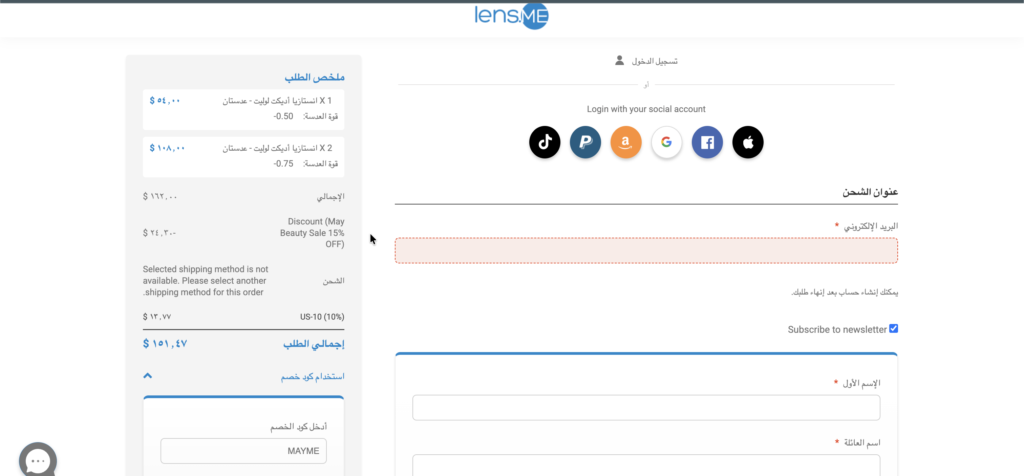The height and width of the screenshot is (476, 1024).
Task: Focus the first name input field
Action: pos(646,407)
